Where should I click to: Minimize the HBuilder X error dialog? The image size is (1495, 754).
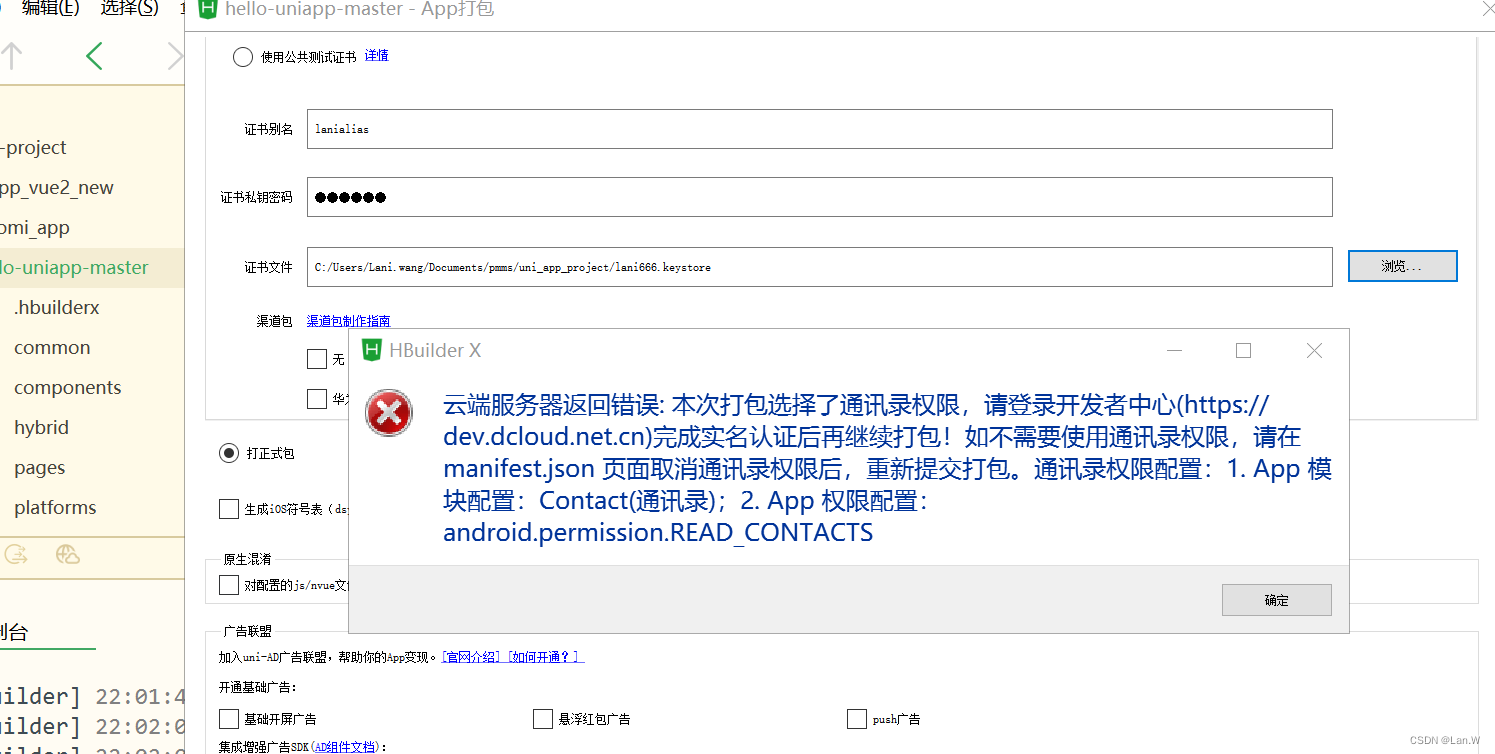click(x=1175, y=350)
